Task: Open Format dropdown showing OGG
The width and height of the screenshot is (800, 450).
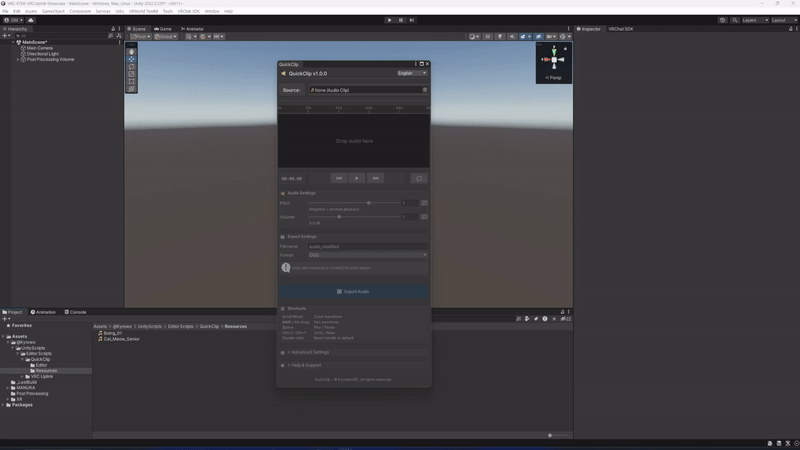Action: (x=367, y=255)
